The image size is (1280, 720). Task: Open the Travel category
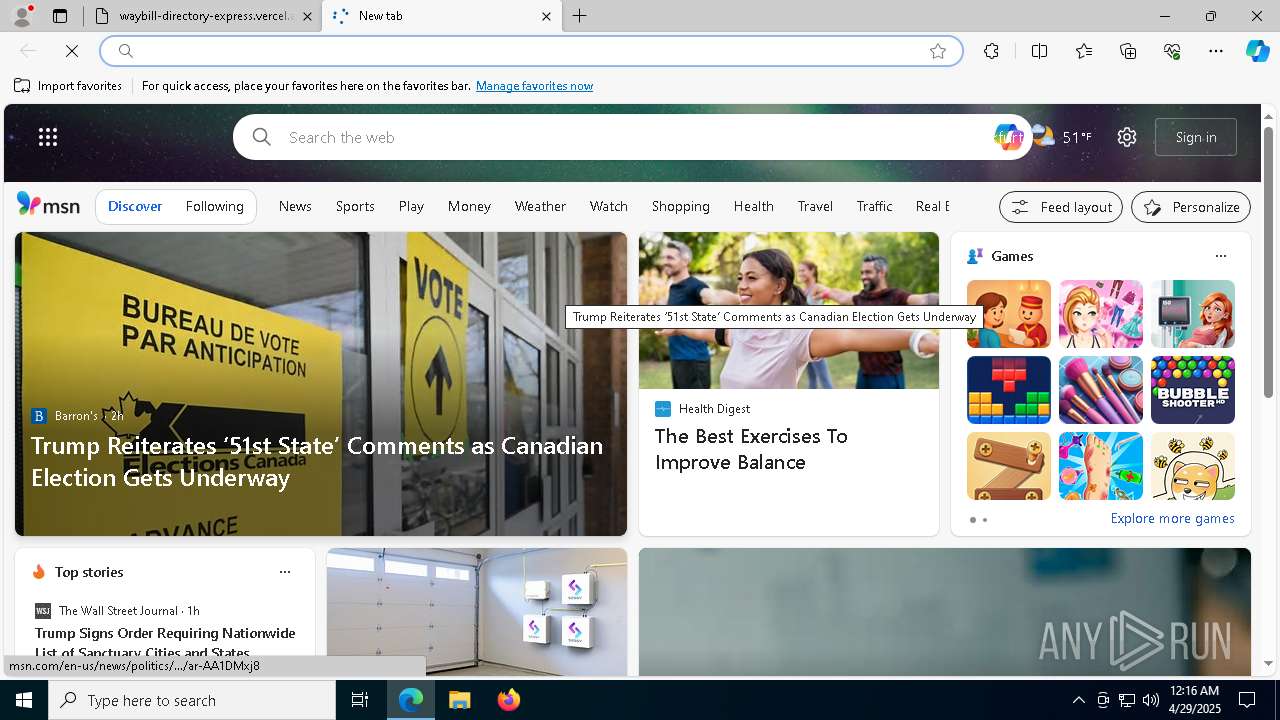coord(815,206)
